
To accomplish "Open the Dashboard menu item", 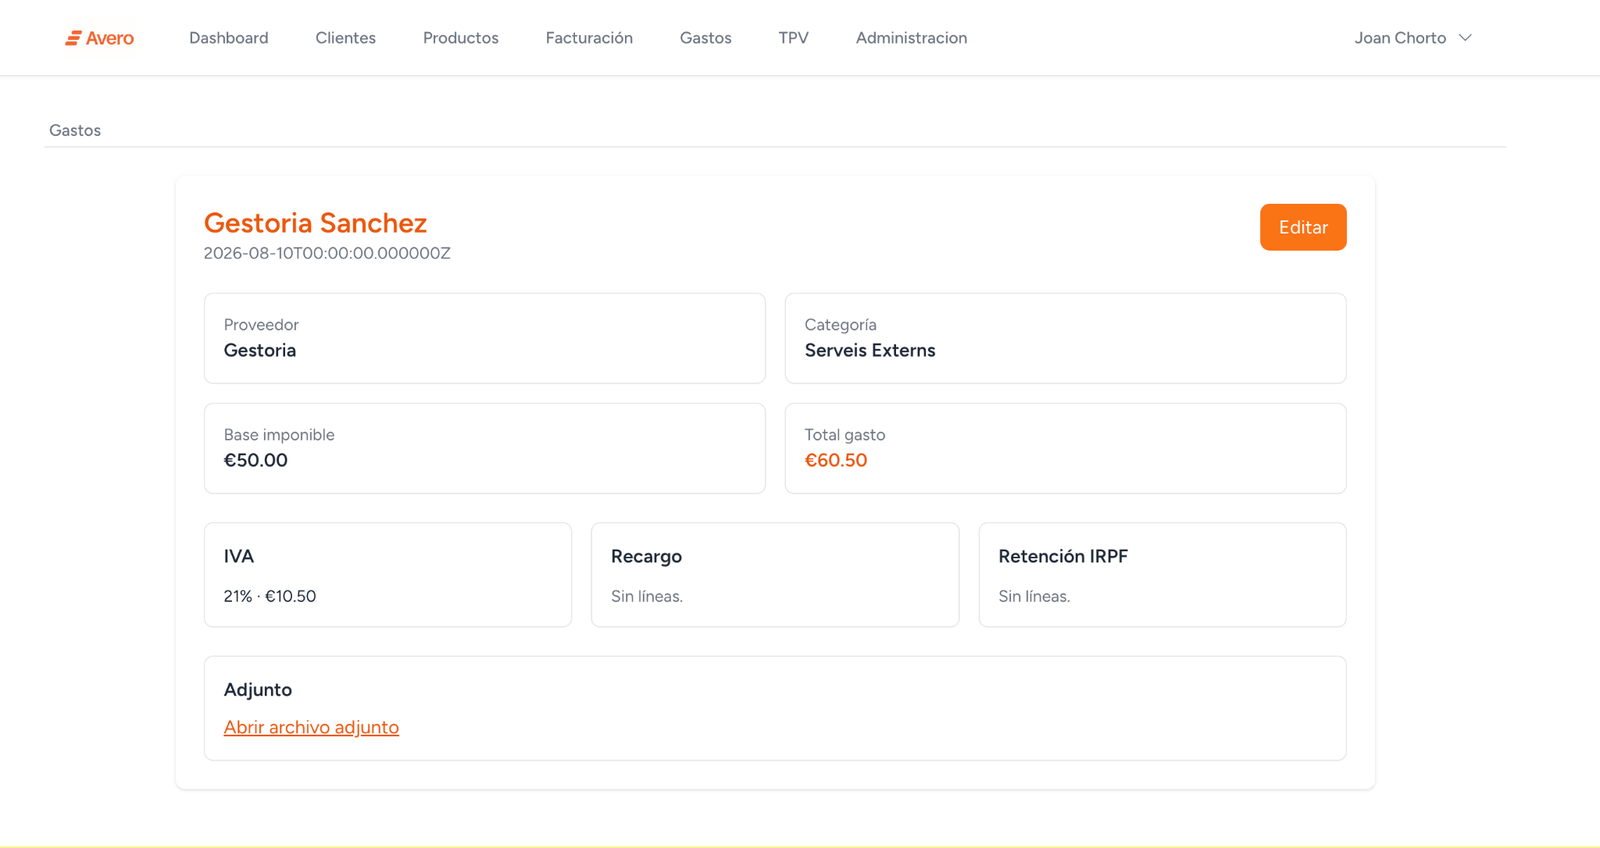I will pyautogui.click(x=229, y=38).
